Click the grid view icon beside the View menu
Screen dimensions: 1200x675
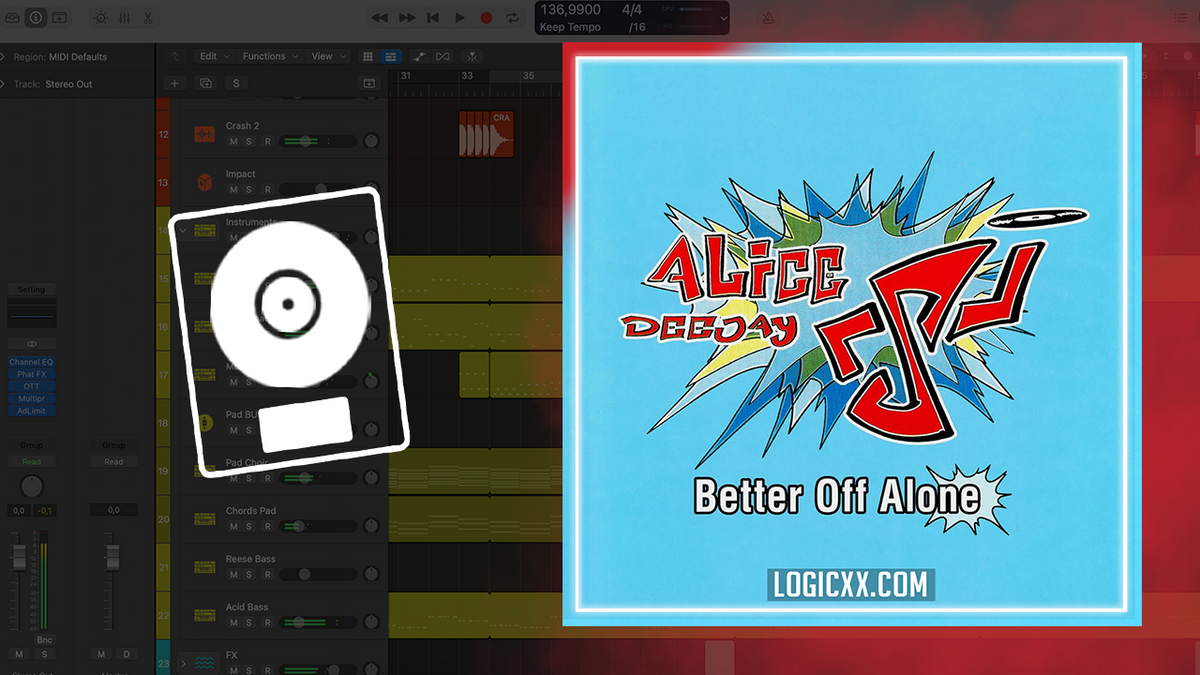click(x=368, y=56)
